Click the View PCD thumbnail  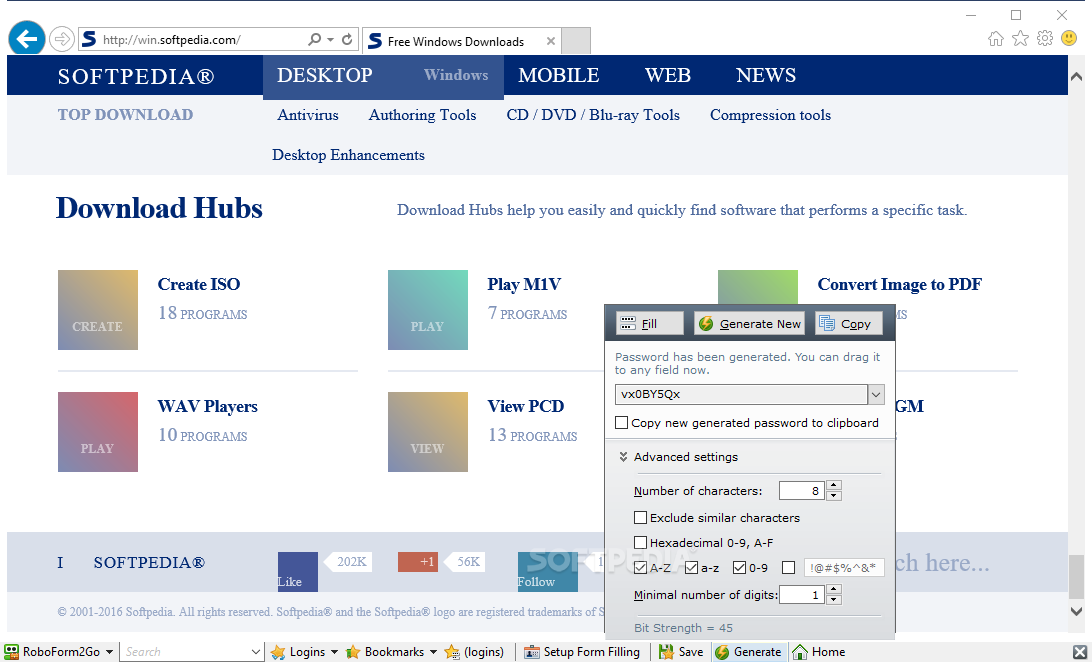click(428, 432)
